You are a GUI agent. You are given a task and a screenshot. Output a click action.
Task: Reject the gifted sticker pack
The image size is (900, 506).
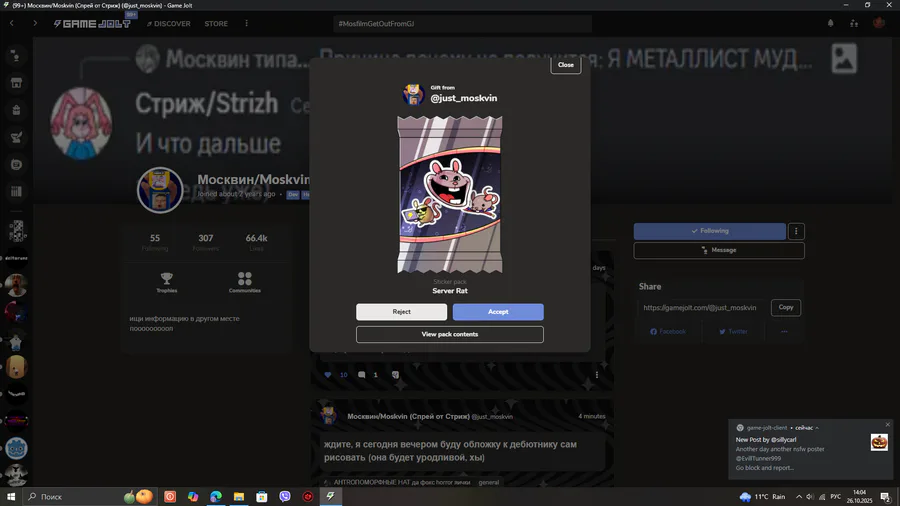click(x=401, y=312)
